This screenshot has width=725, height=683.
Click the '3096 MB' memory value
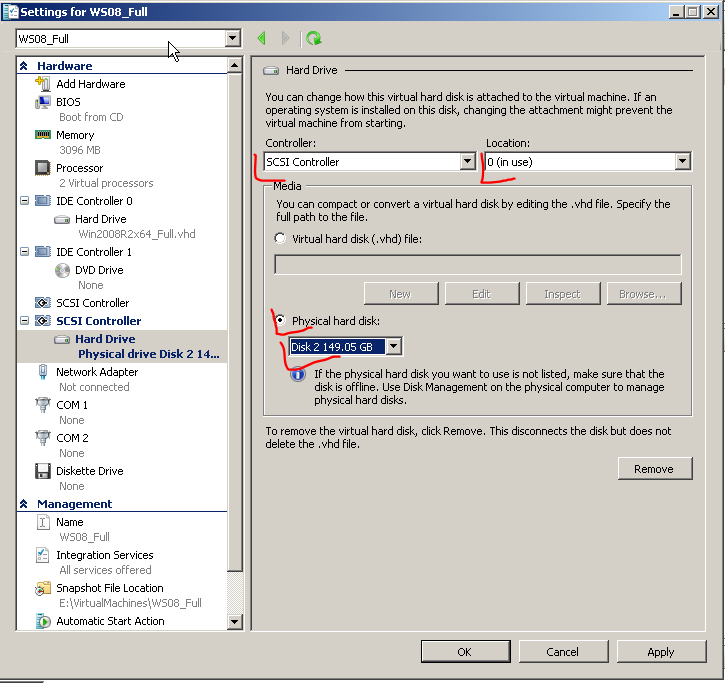(x=80, y=150)
